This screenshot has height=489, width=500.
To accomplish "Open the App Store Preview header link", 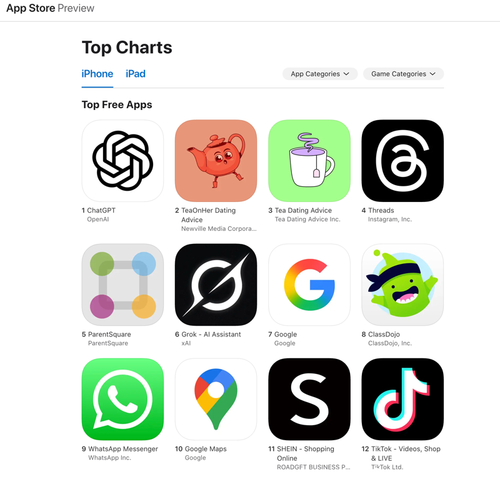I will 50,8.
